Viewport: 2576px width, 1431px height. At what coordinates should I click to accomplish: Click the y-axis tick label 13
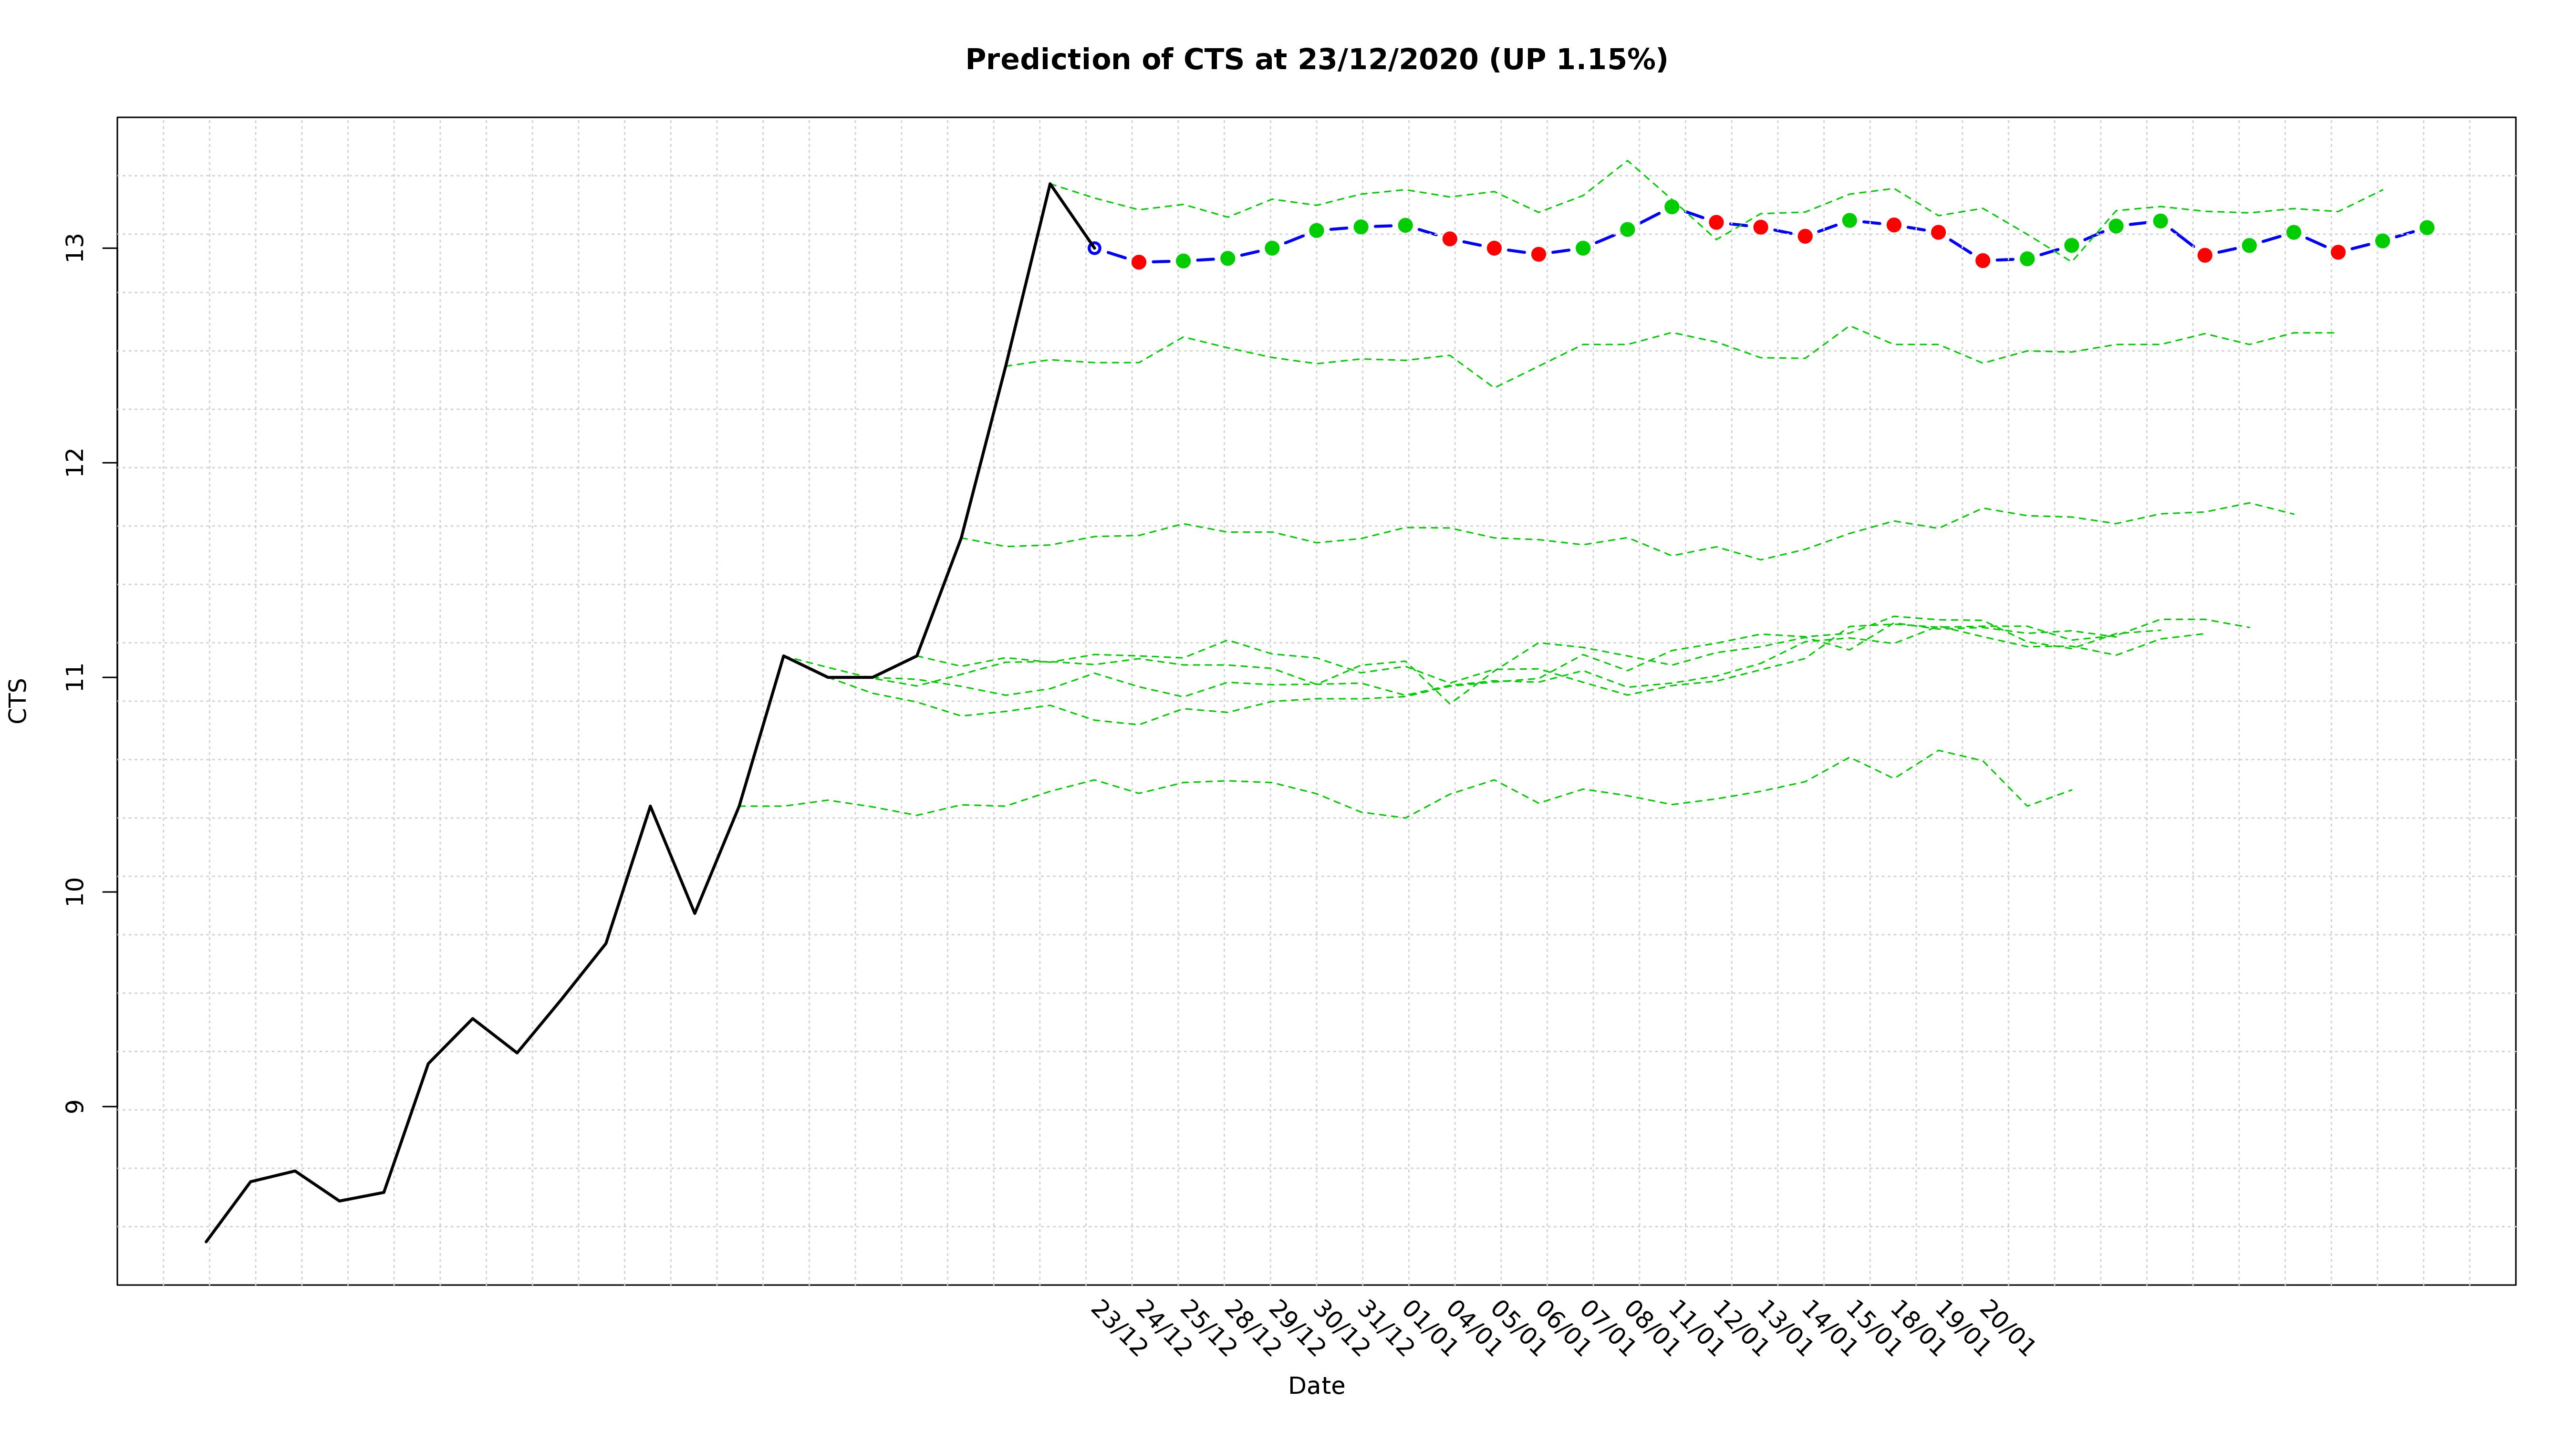[x=76, y=248]
